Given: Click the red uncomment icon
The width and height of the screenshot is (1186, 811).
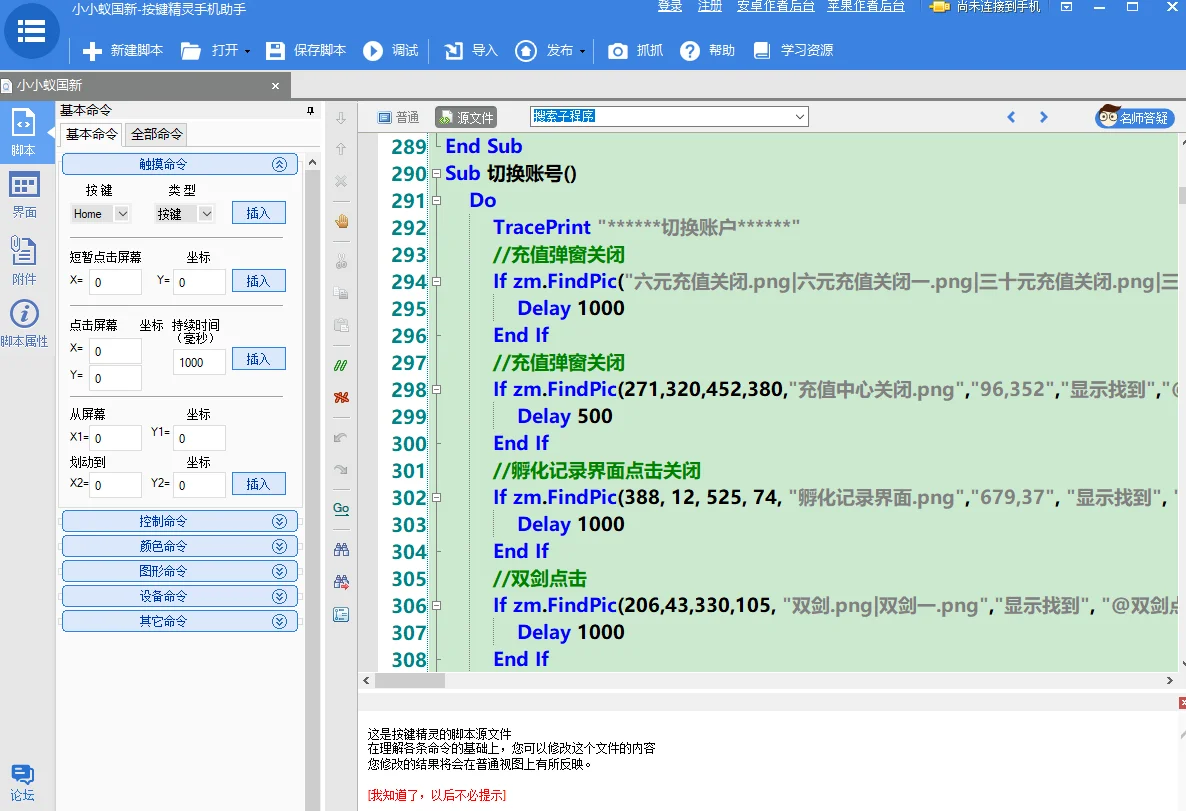Looking at the screenshot, I should tap(342, 397).
